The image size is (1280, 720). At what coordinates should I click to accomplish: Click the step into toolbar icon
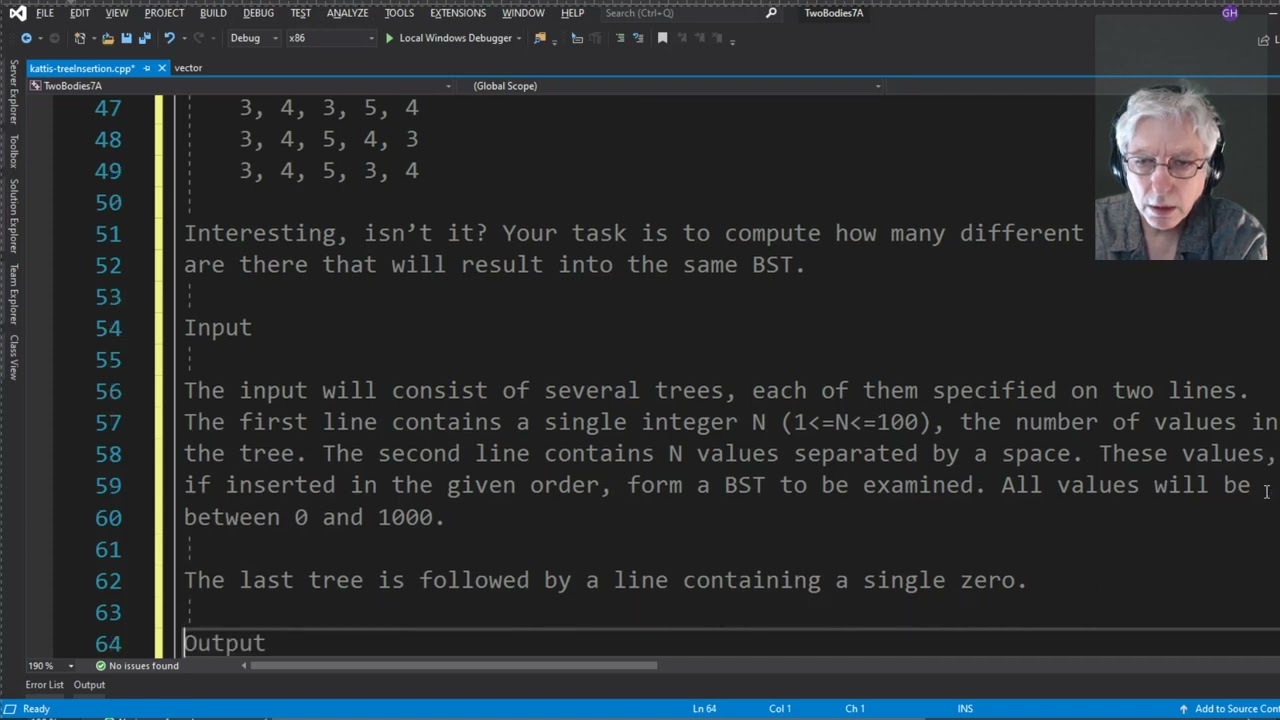coord(577,38)
